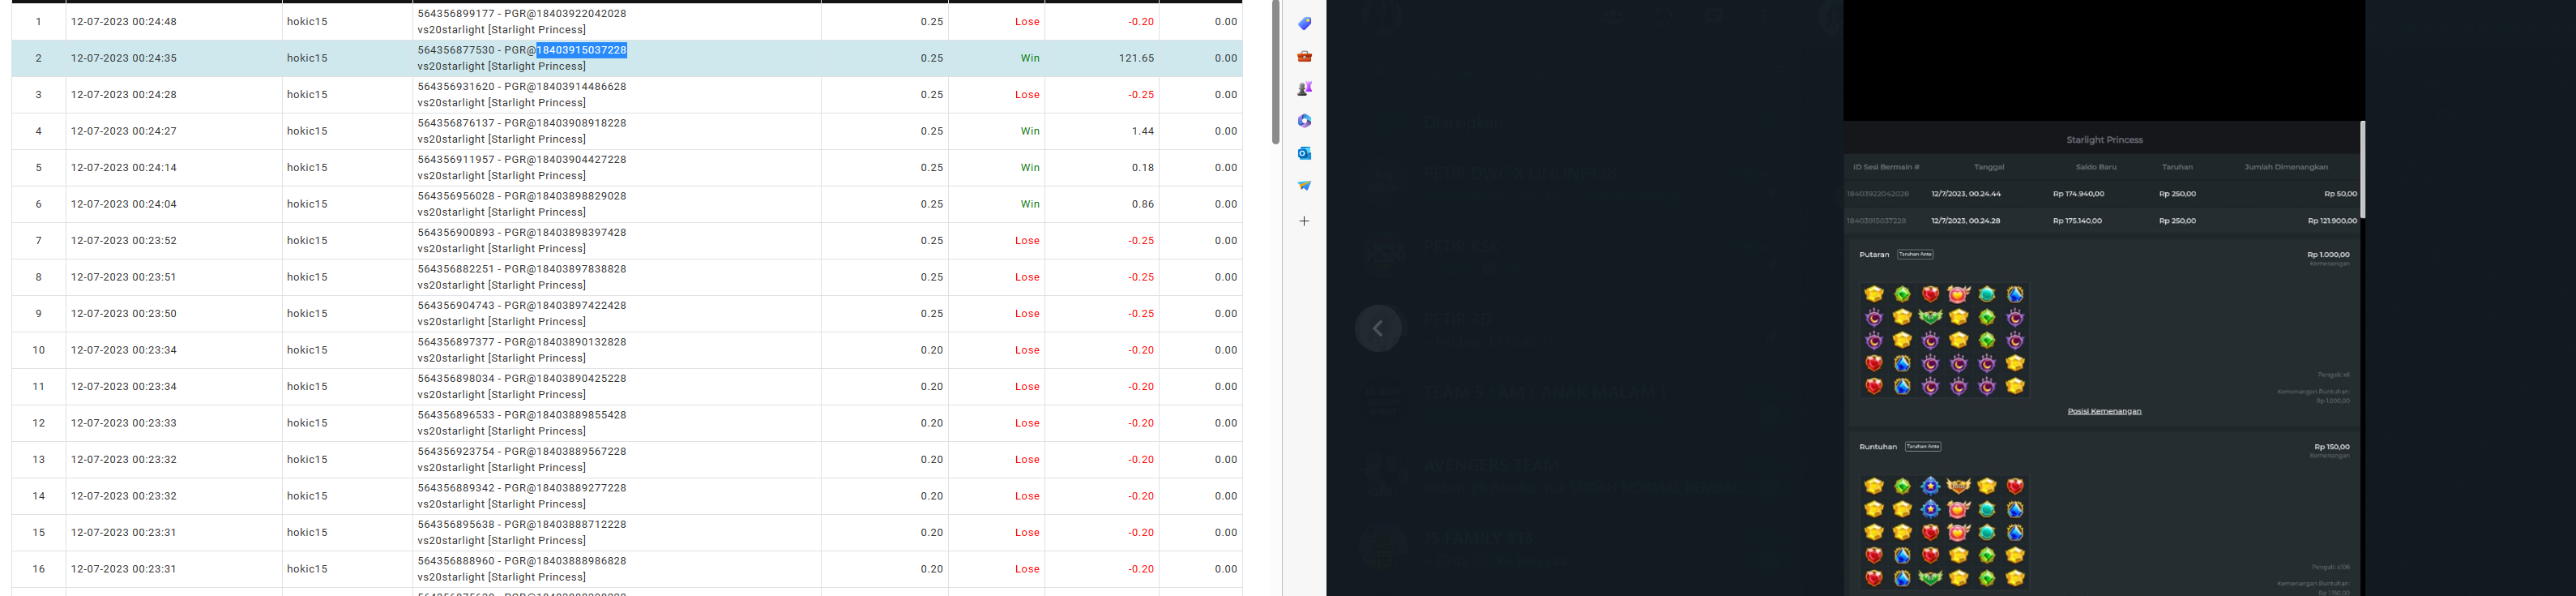Viewport: 2576px width, 596px height.
Task: Click the timestamp 12-07-2023 00:23:52
Action: [124, 241]
